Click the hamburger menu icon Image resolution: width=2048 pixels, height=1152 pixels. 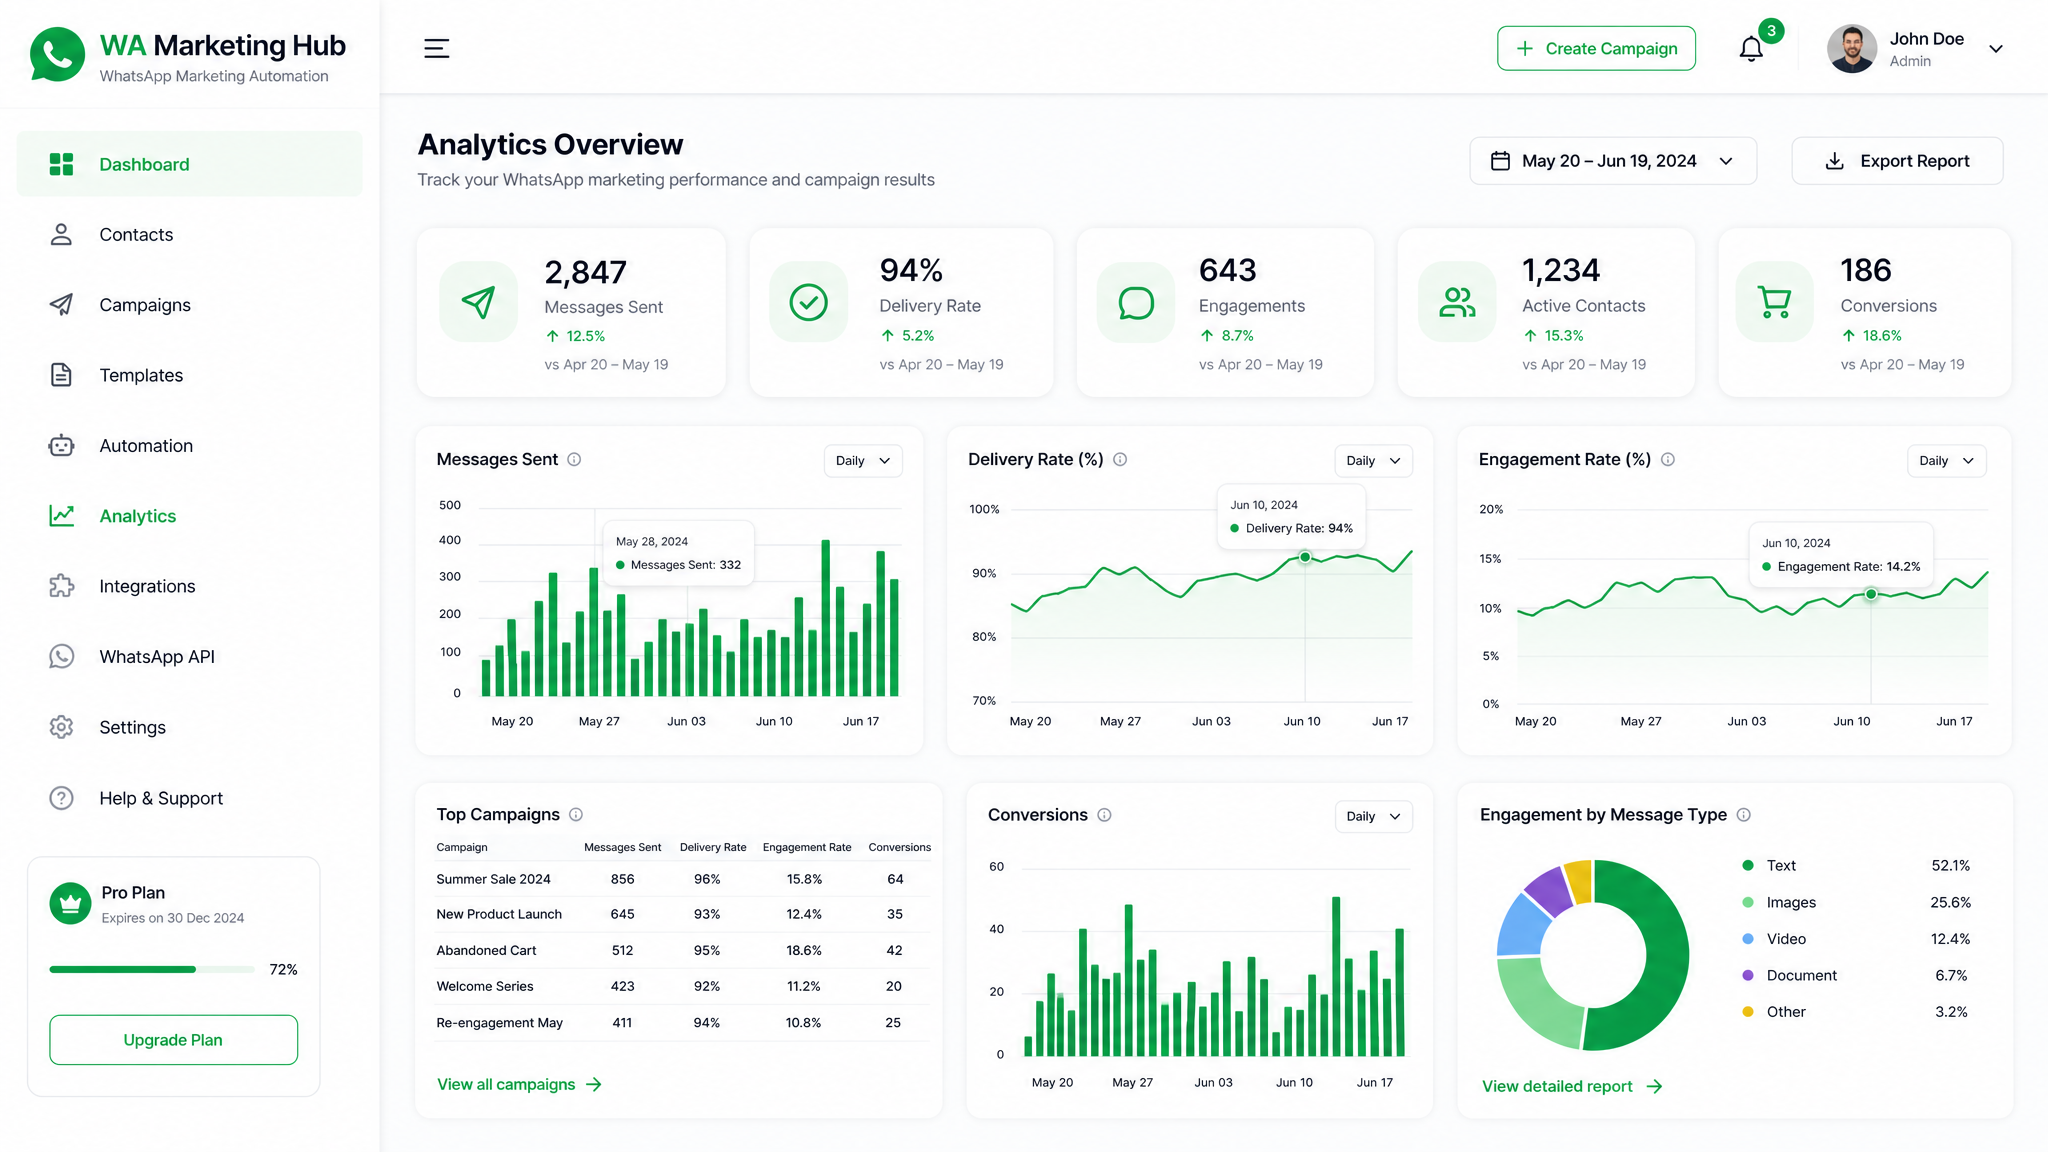(436, 48)
